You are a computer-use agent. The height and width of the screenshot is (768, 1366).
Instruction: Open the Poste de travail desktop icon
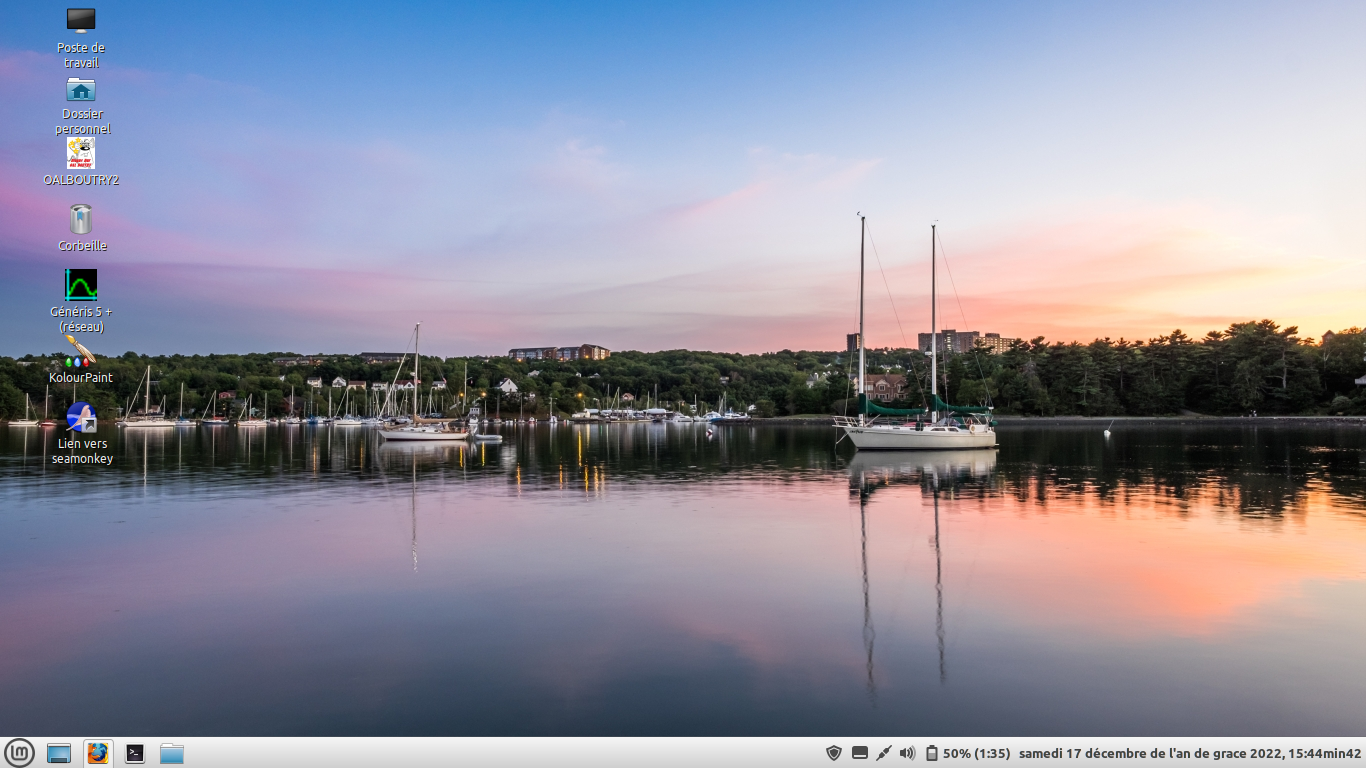pyautogui.click(x=81, y=21)
